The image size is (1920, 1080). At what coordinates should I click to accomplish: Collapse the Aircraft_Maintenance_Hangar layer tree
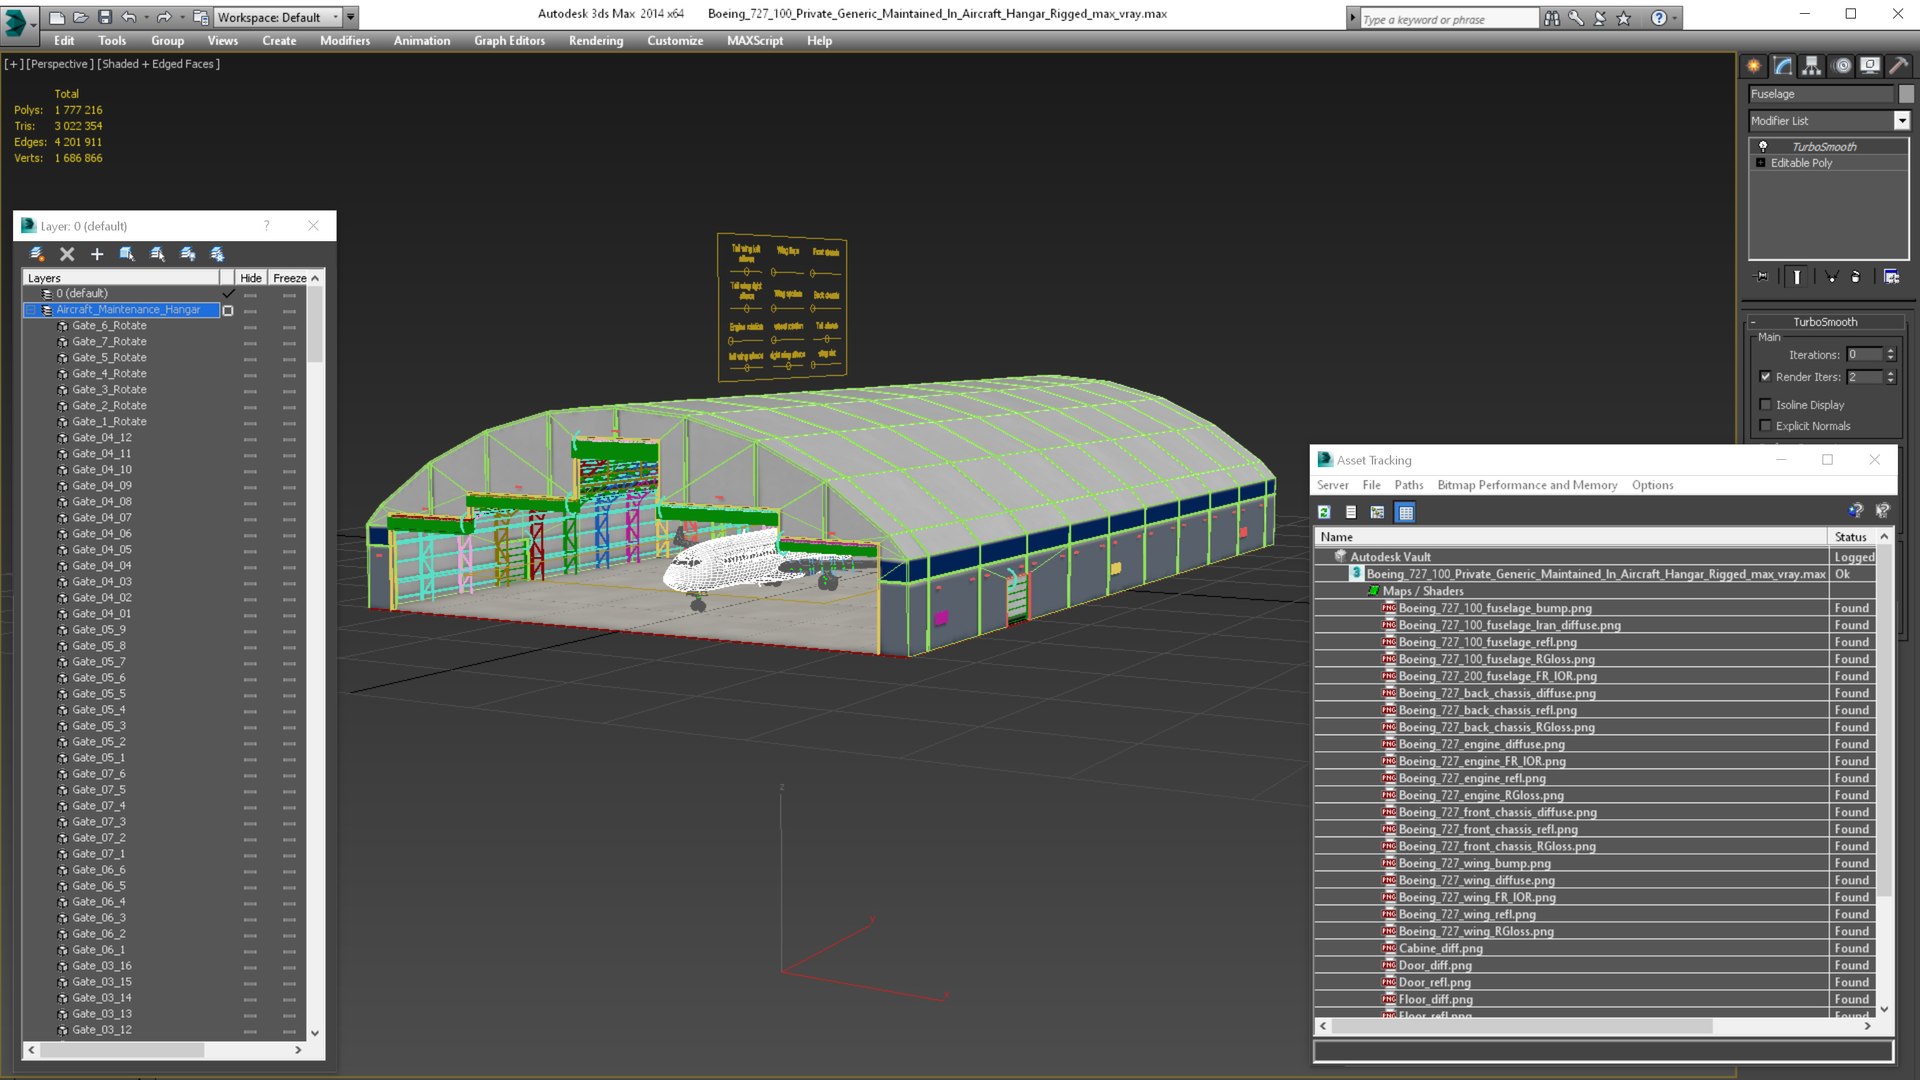coord(31,310)
